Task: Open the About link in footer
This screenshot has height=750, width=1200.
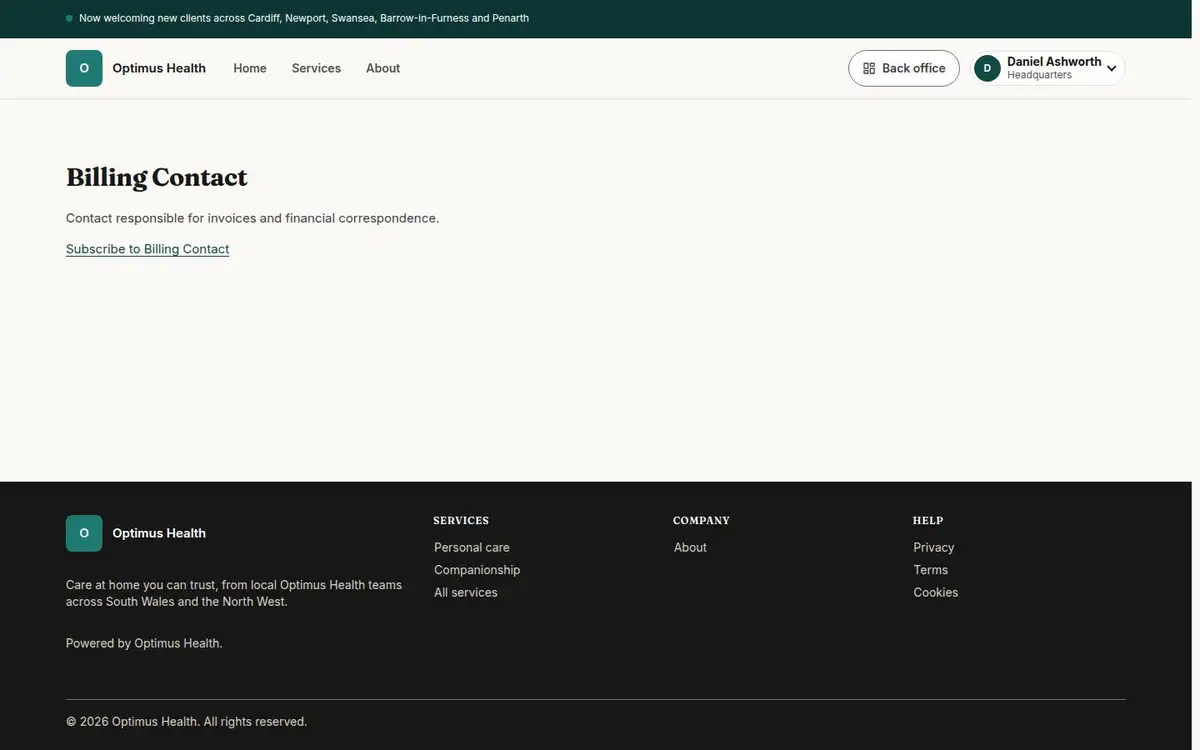Action: point(690,547)
